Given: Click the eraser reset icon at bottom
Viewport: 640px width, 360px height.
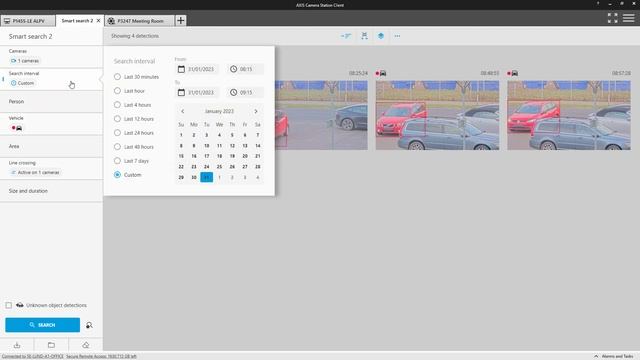Looking at the screenshot, I should [86, 345].
